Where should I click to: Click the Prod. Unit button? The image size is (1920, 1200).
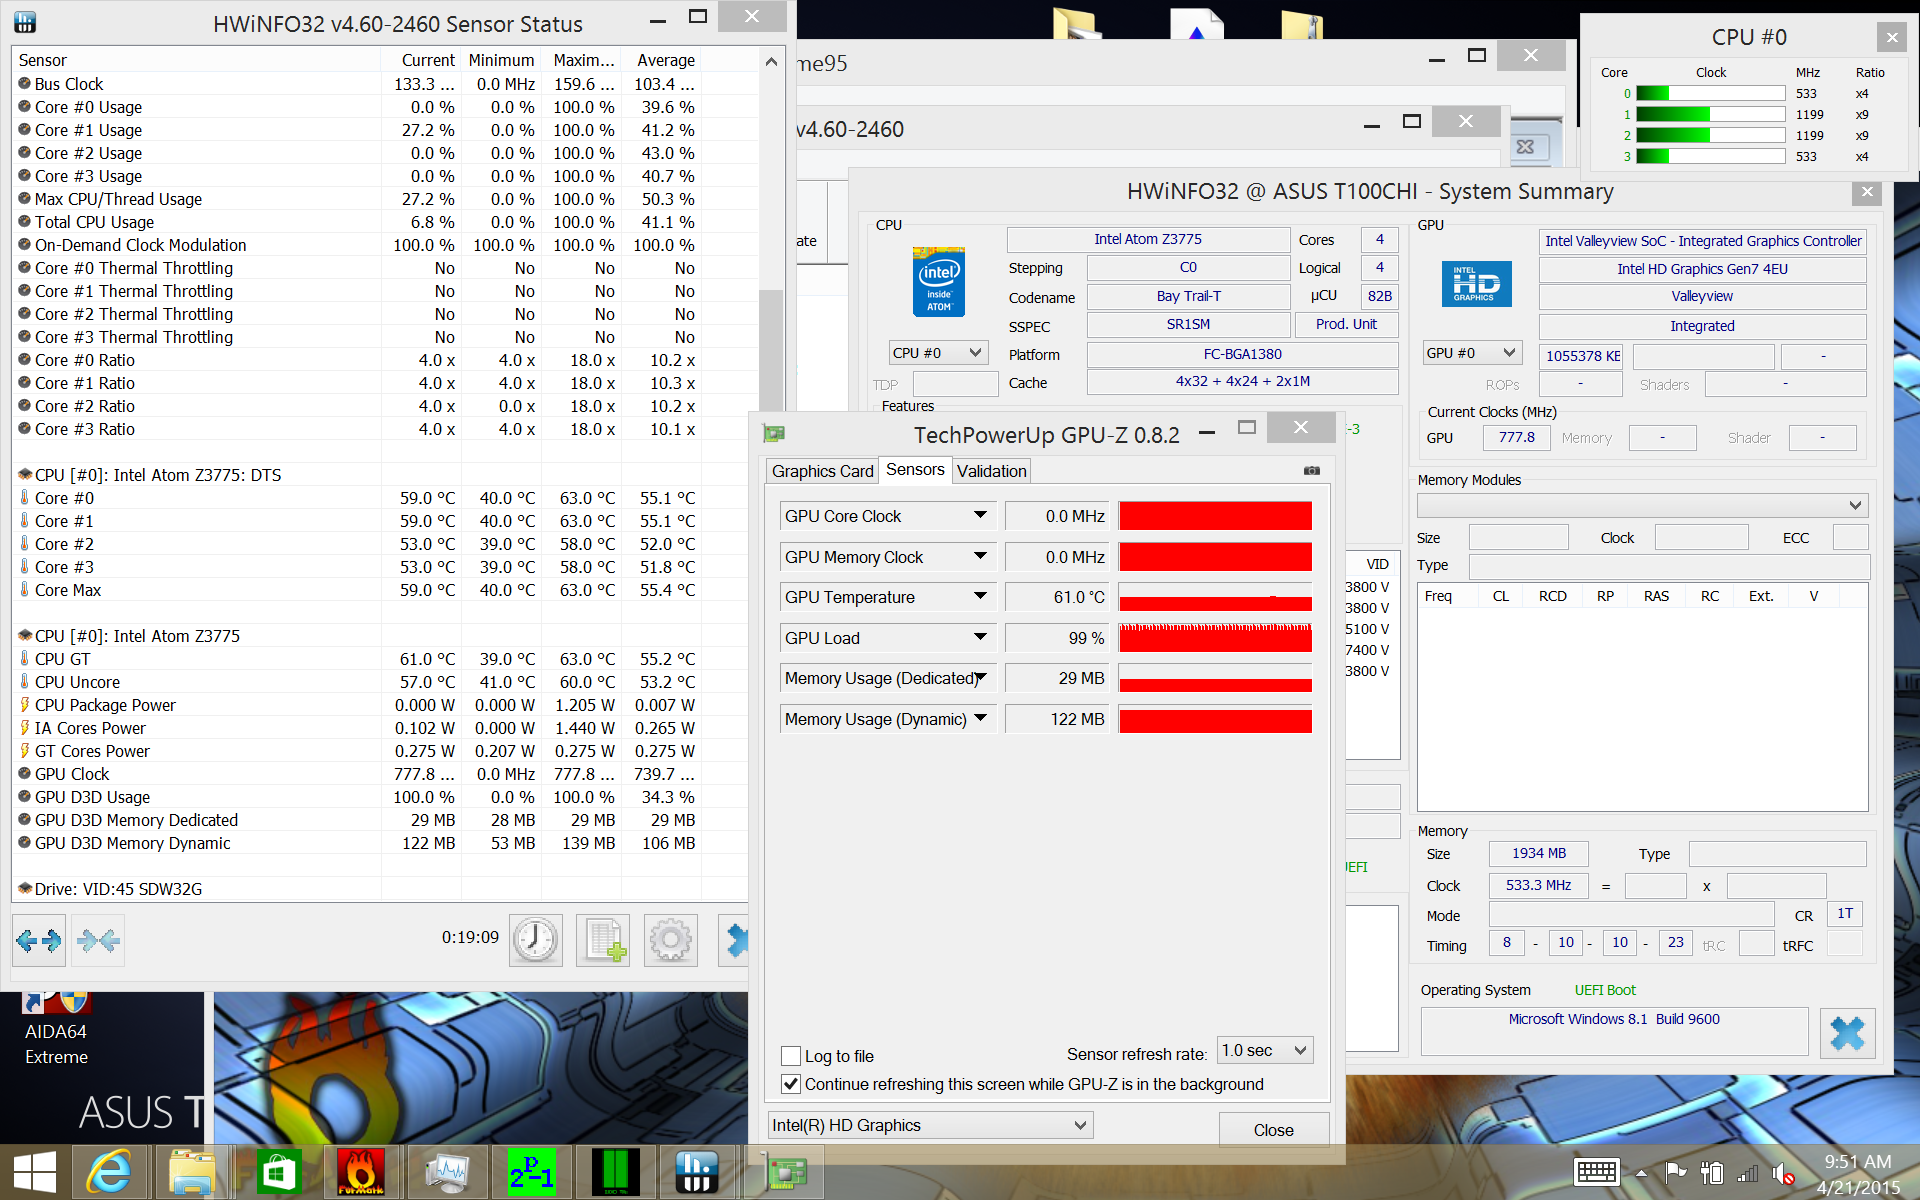coord(1346,324)
